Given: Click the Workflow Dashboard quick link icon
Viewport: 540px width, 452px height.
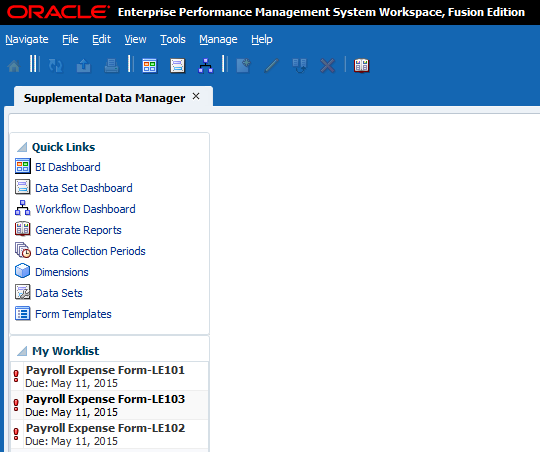Looking at the screenshot, I should 23,208.
